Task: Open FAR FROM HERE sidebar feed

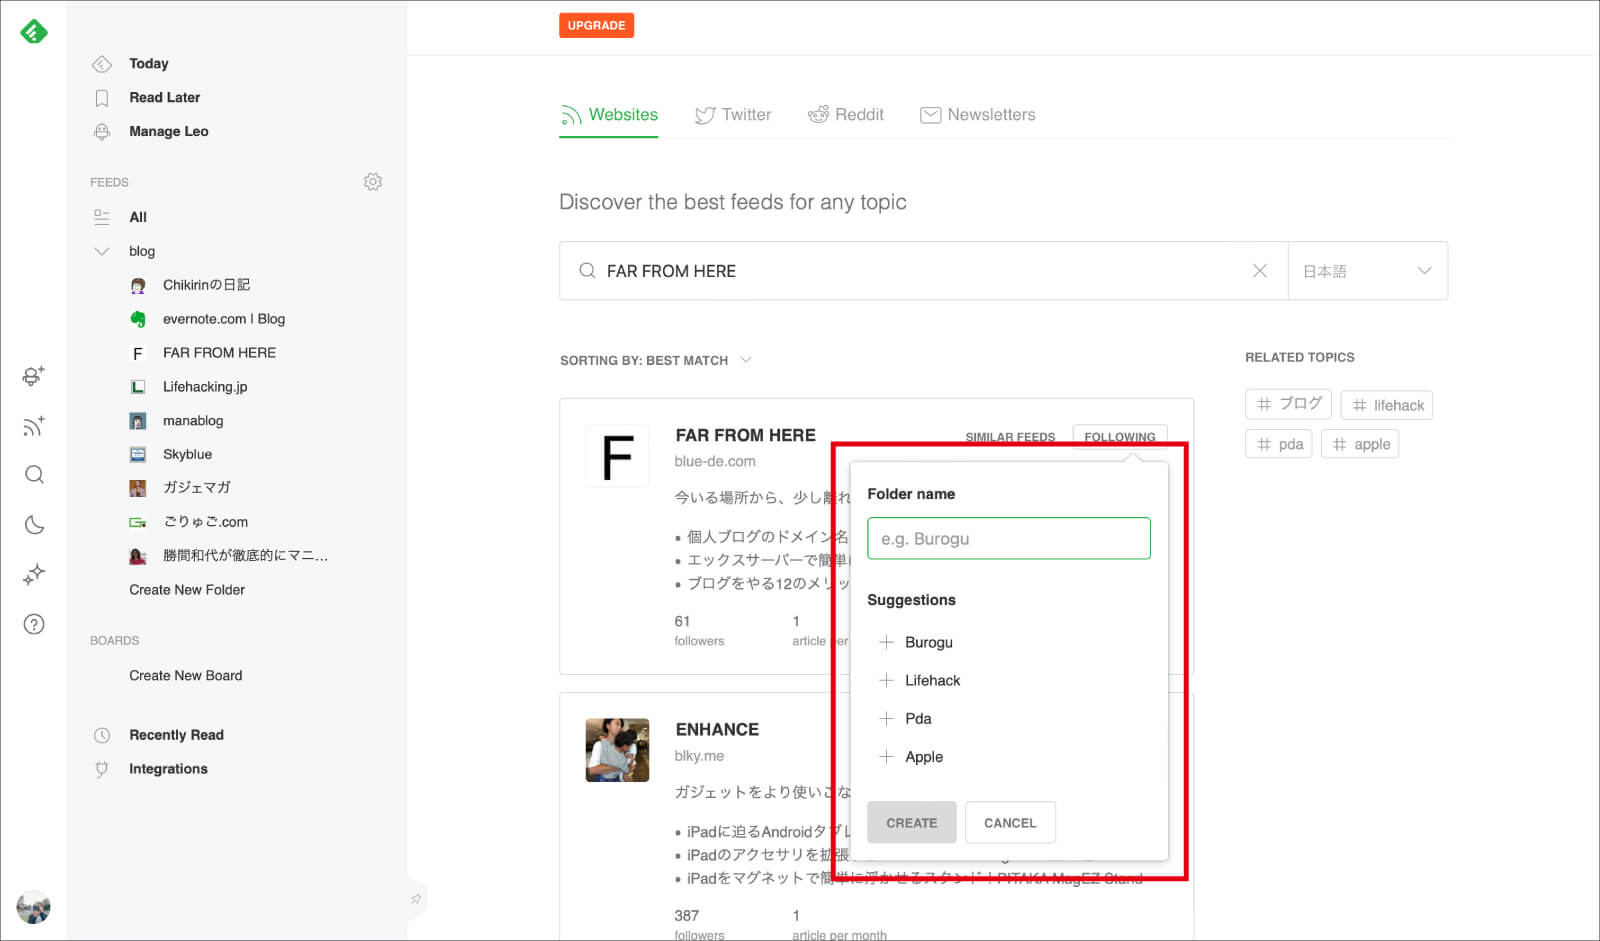Action: [219, 353]
